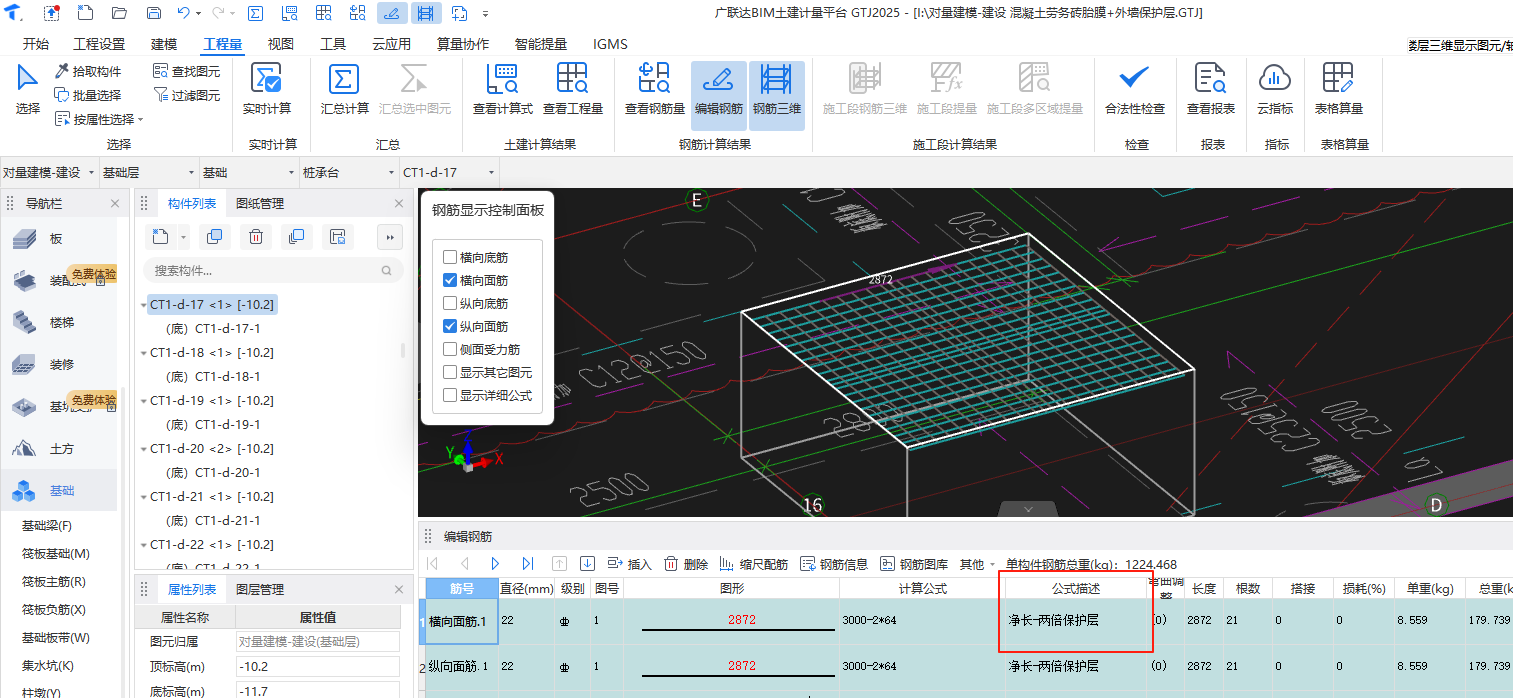Close the 构件列表 panel

[x=399, y=203]
